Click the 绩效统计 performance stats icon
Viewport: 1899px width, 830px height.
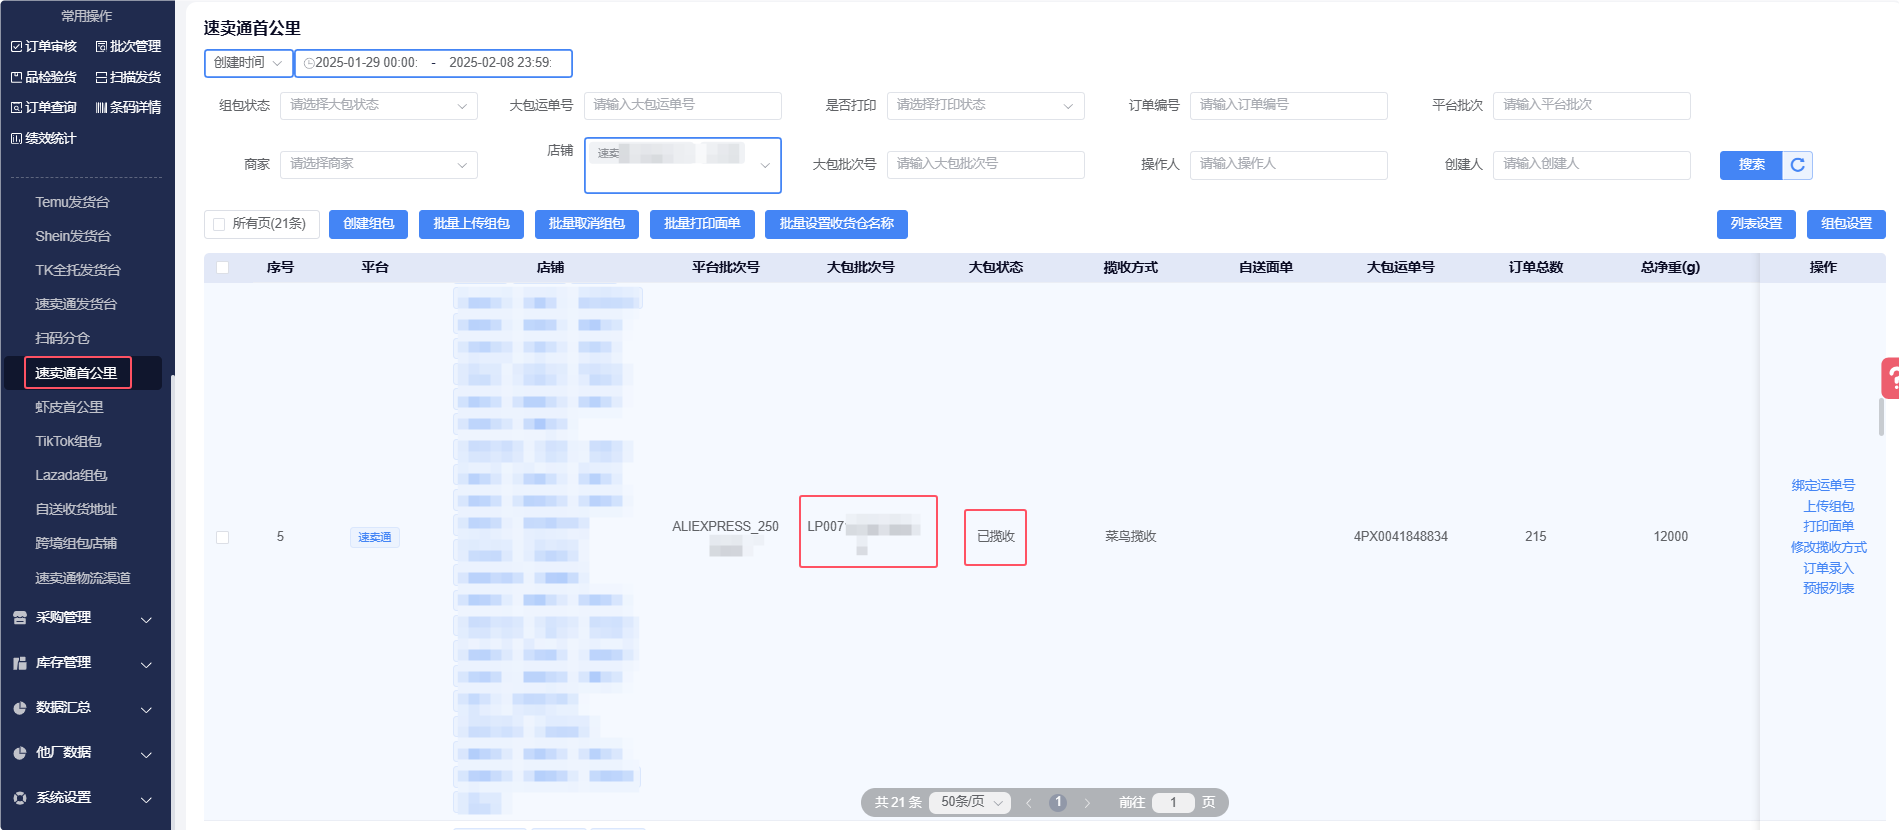pyautogui.click(x=16, y=139)
